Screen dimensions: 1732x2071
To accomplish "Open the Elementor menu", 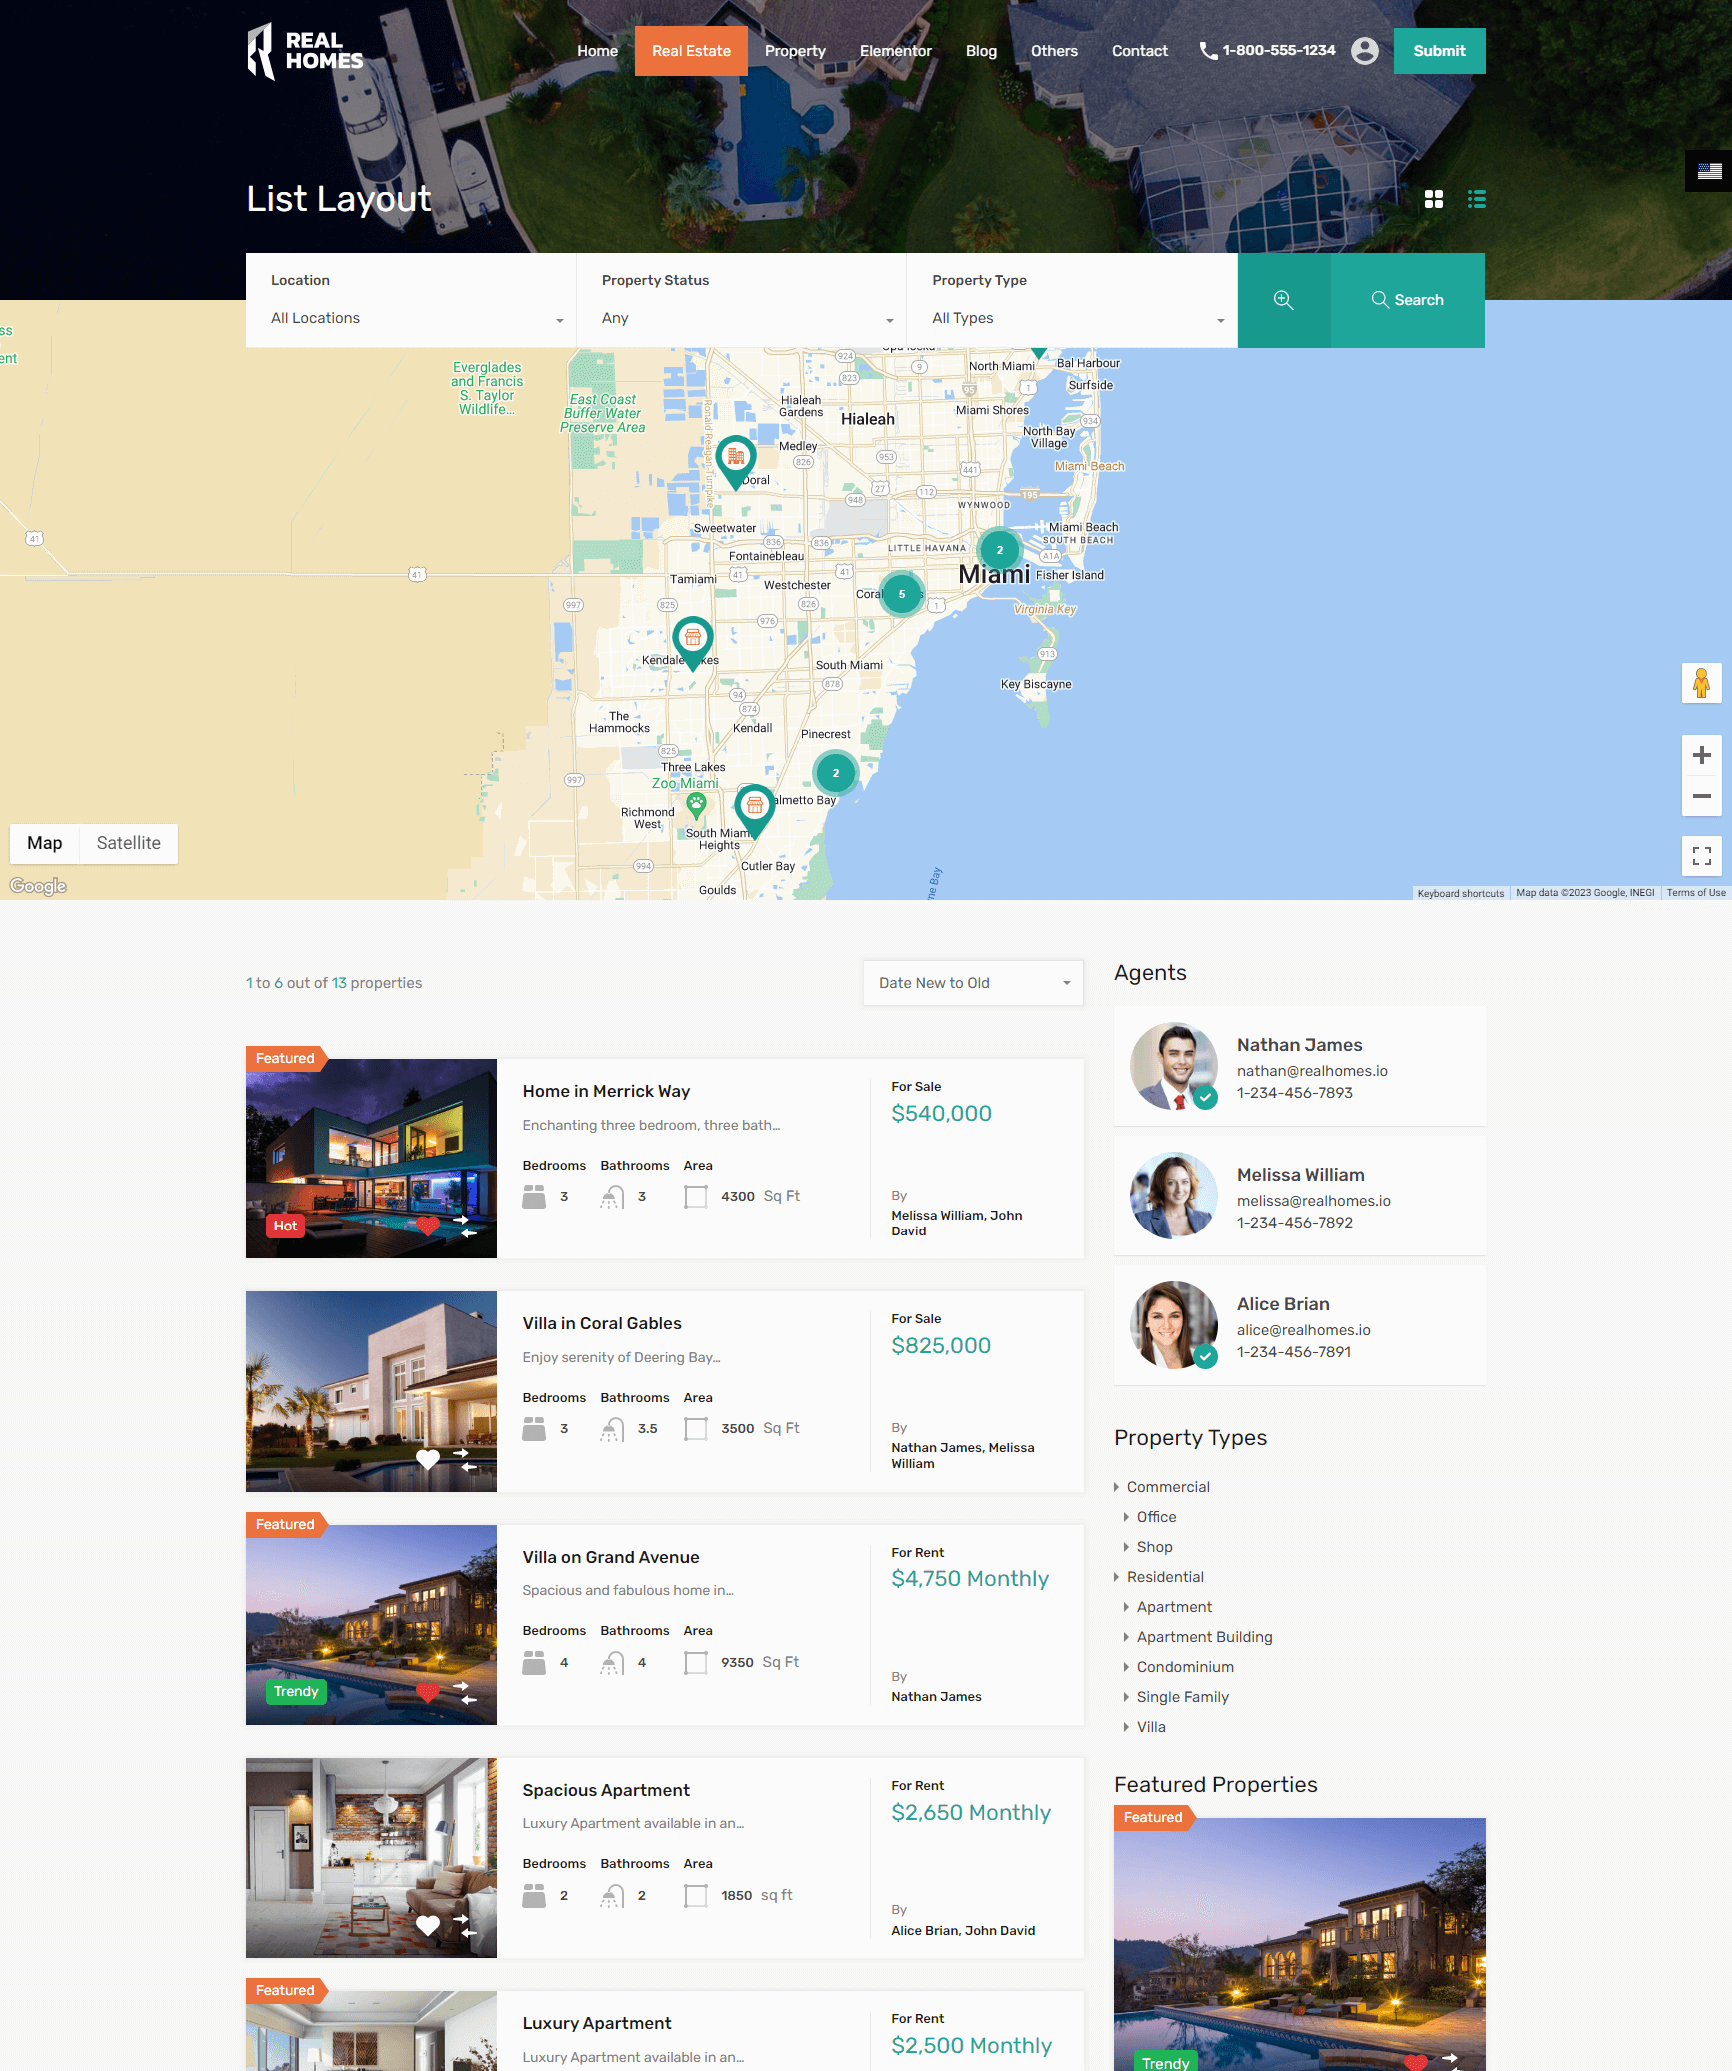I will click(896, 51).
